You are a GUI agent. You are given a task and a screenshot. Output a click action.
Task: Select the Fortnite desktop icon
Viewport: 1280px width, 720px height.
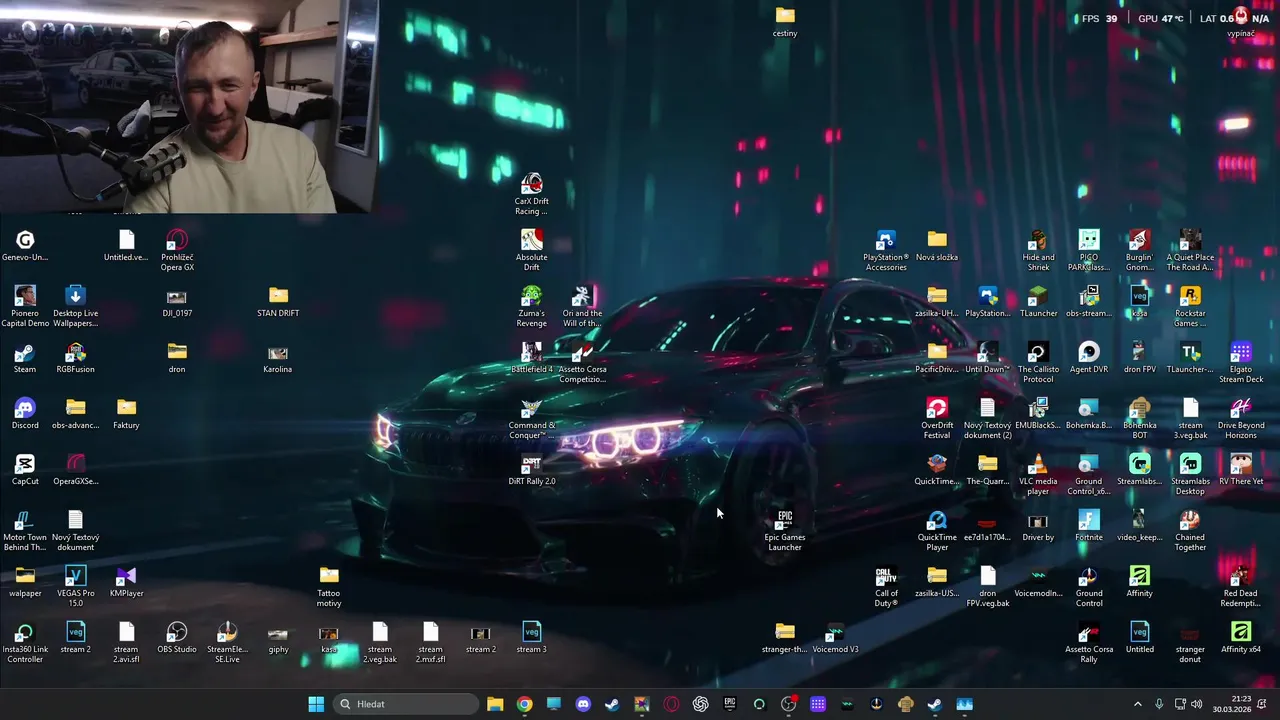[x=1089, y=527]
